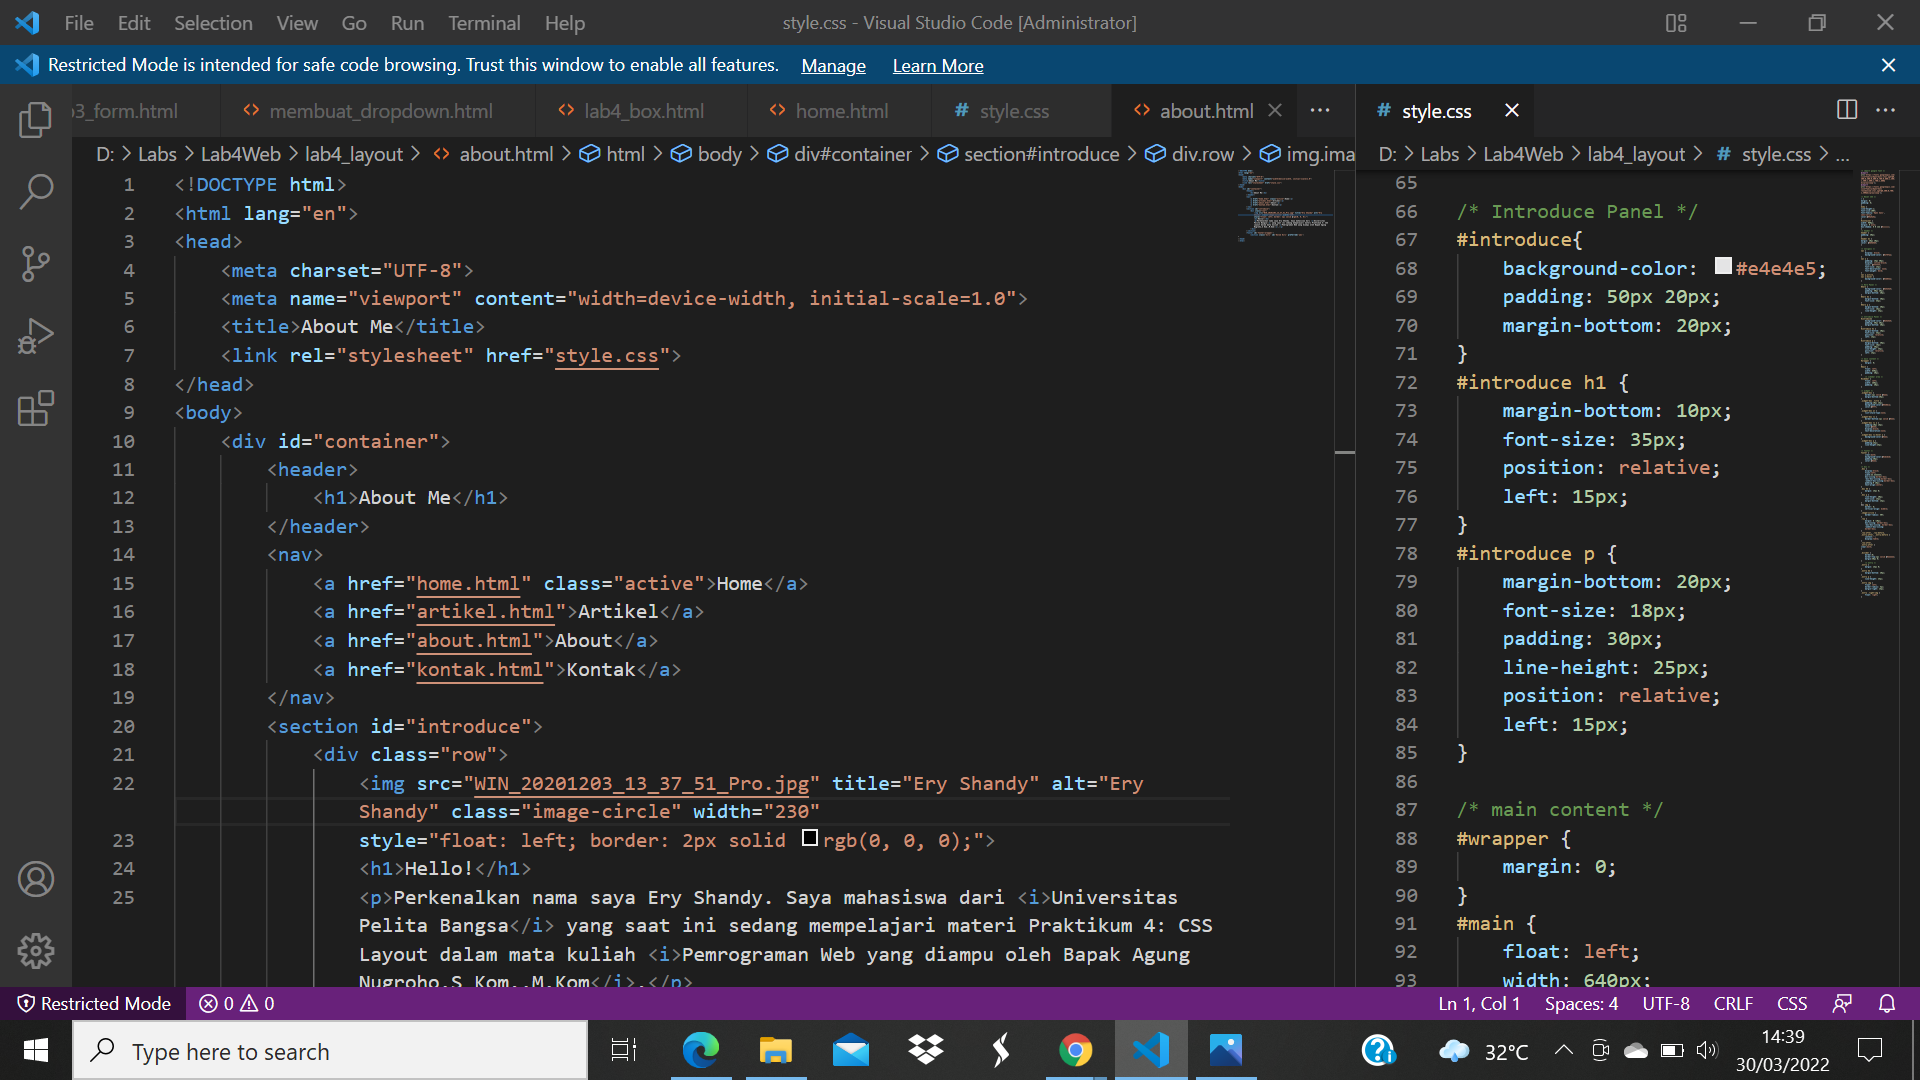
Task: Open the Accounts menu in activity bar
Action: coord(36,879)
